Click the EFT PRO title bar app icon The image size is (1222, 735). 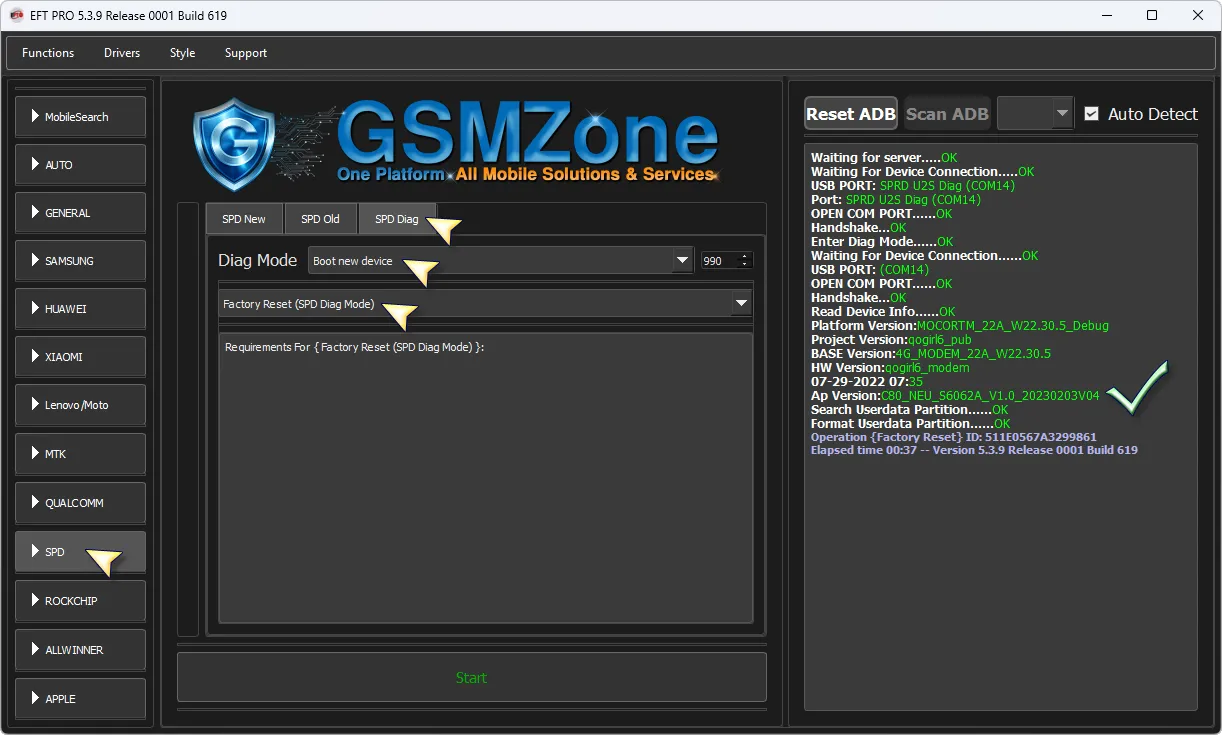tap(16, 15)
